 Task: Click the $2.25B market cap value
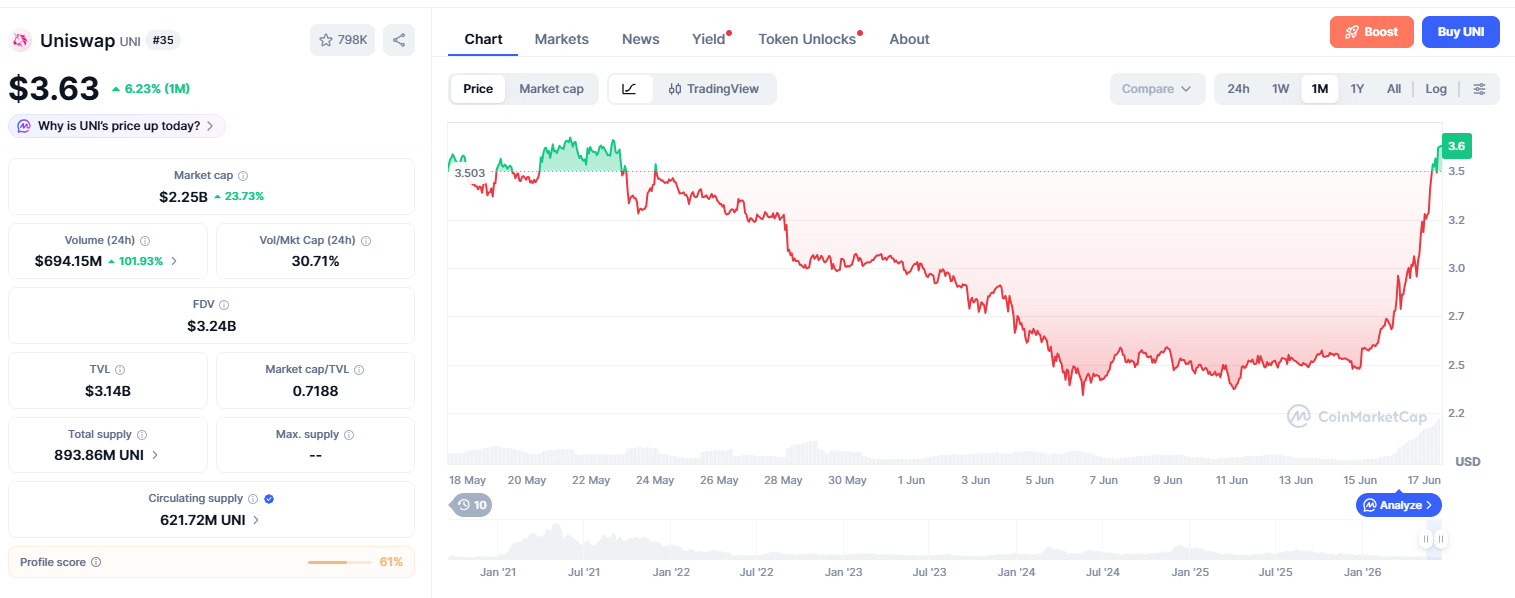183,196
